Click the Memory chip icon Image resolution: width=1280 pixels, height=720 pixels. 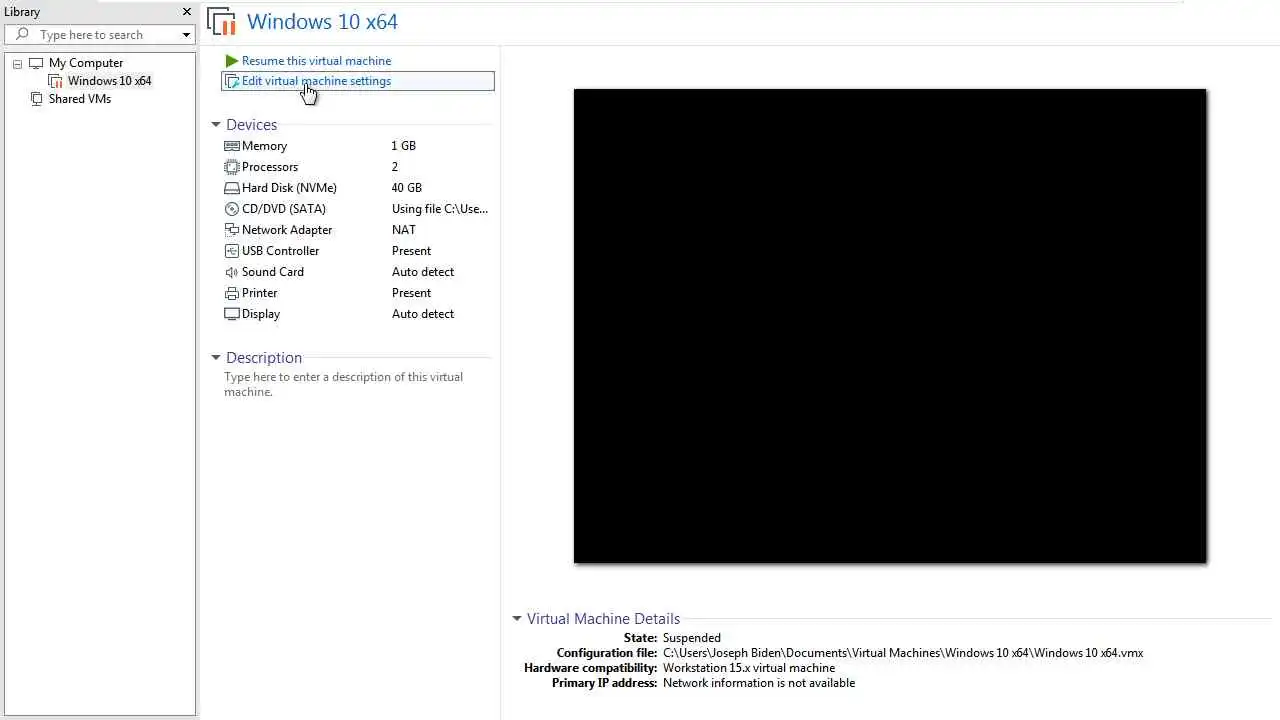point(232,146)
